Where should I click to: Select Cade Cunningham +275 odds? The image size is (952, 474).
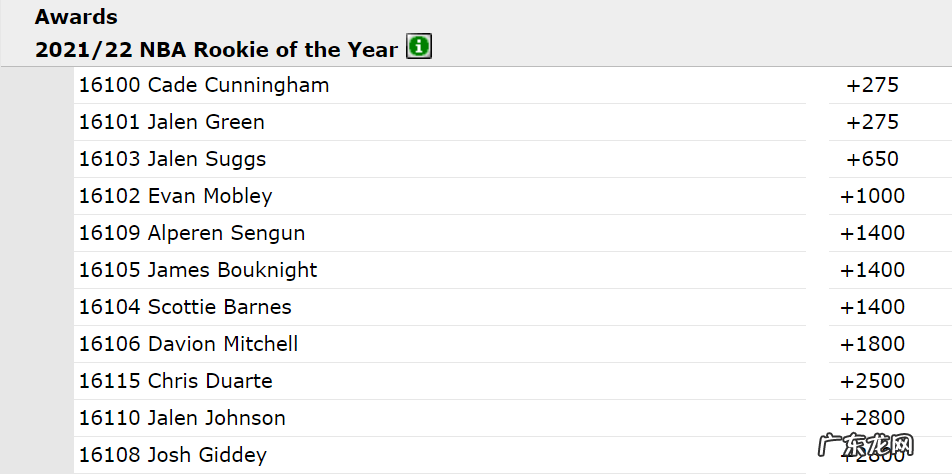(x=872, y=85)
